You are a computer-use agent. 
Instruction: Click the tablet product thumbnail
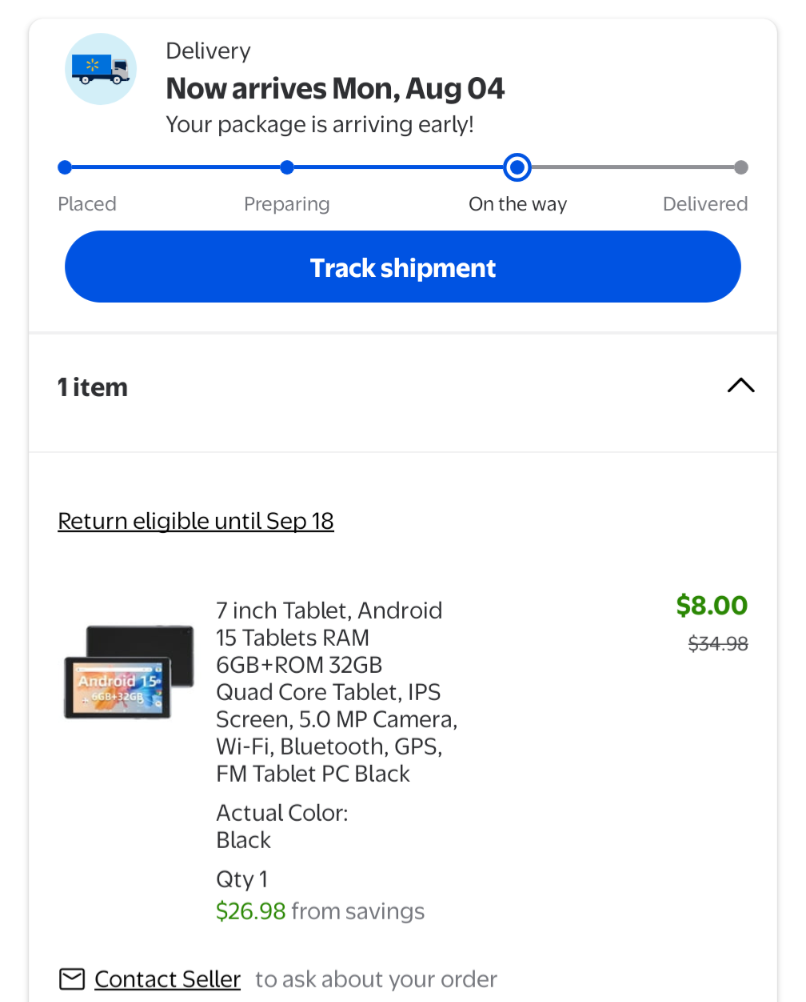tap(128, 671)
